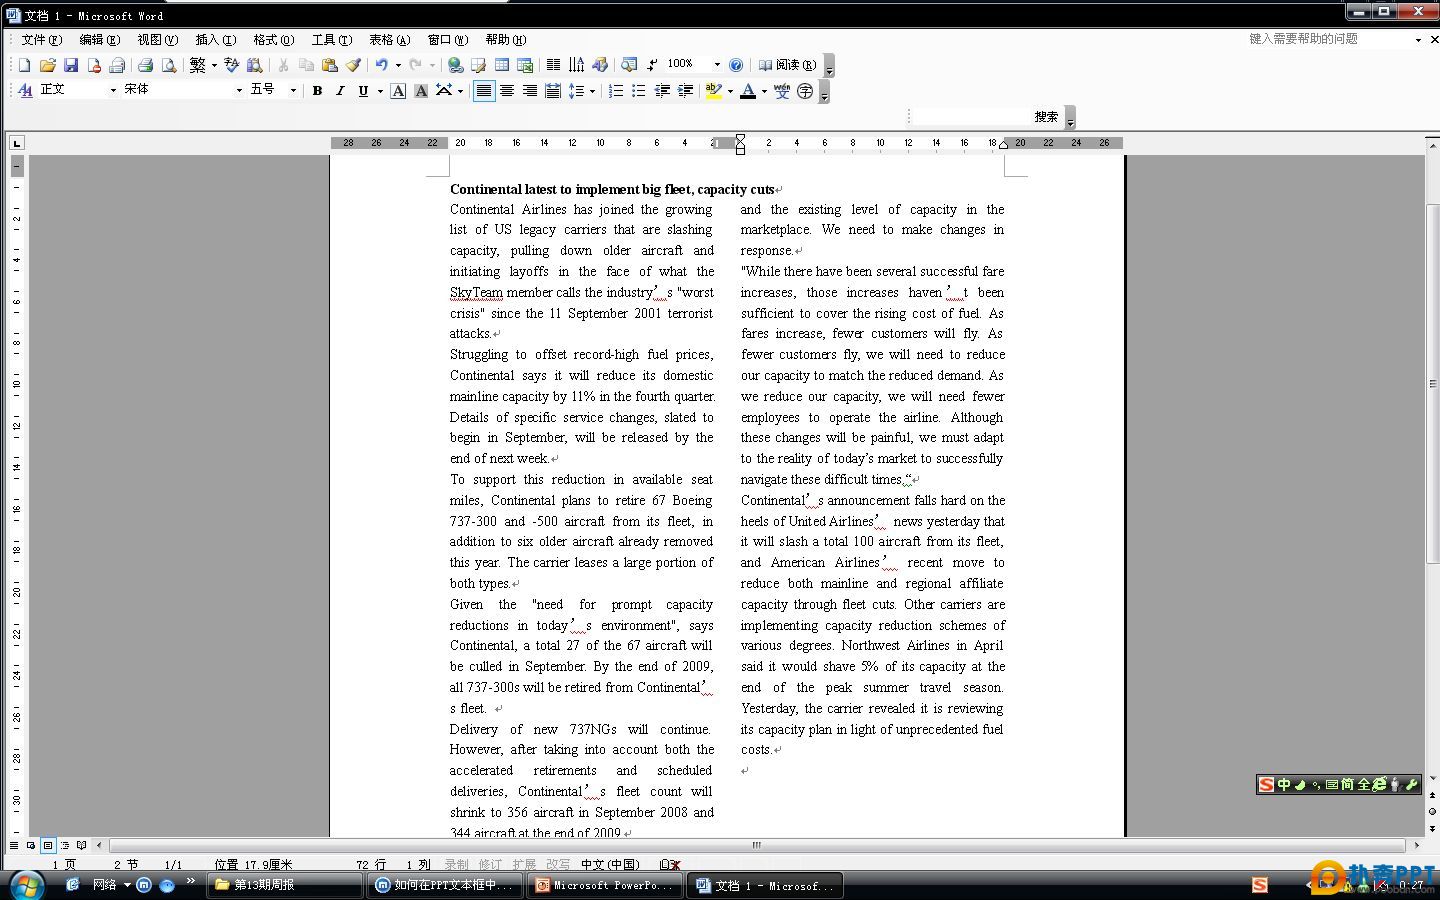This screenshot has height=900, width=1440.
Task: Insert a hyperlink with the globe icon
Action: [455, 65]
